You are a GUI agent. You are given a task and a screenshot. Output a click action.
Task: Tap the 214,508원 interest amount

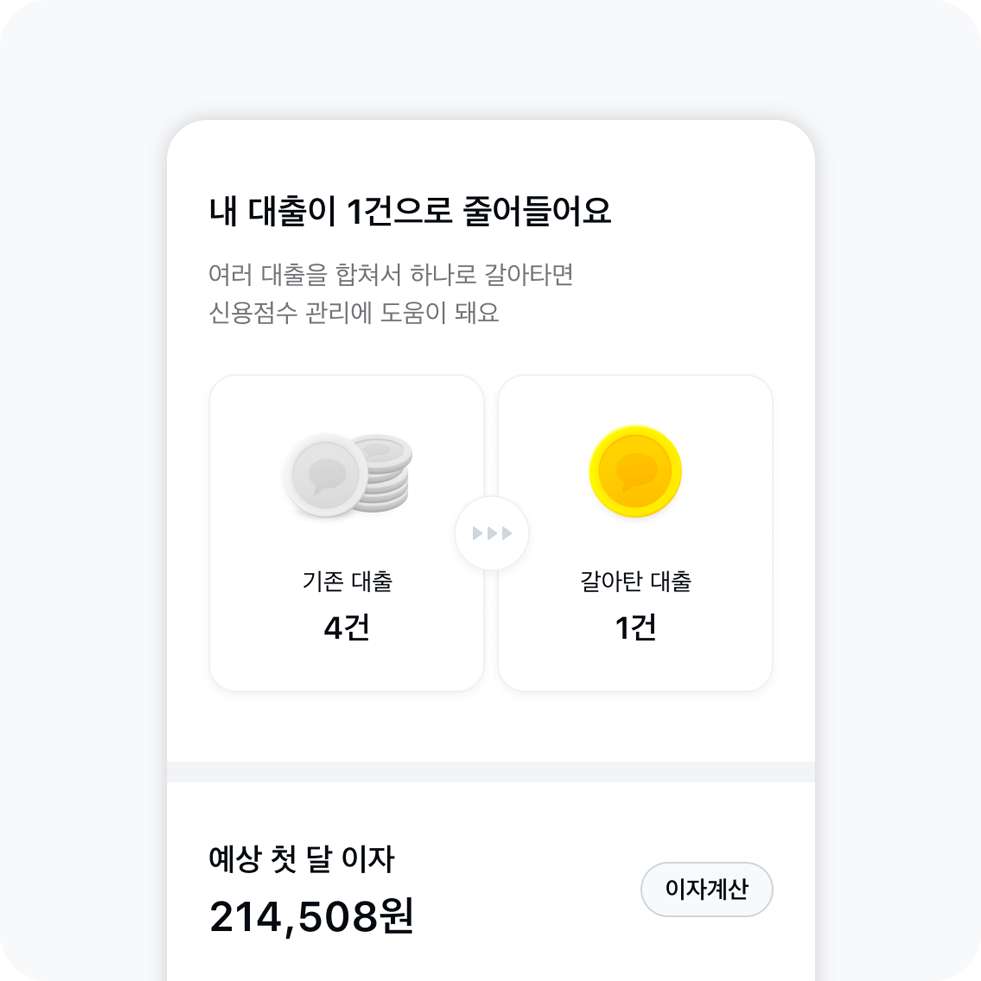pyautogui.click(x=311, y=916)
